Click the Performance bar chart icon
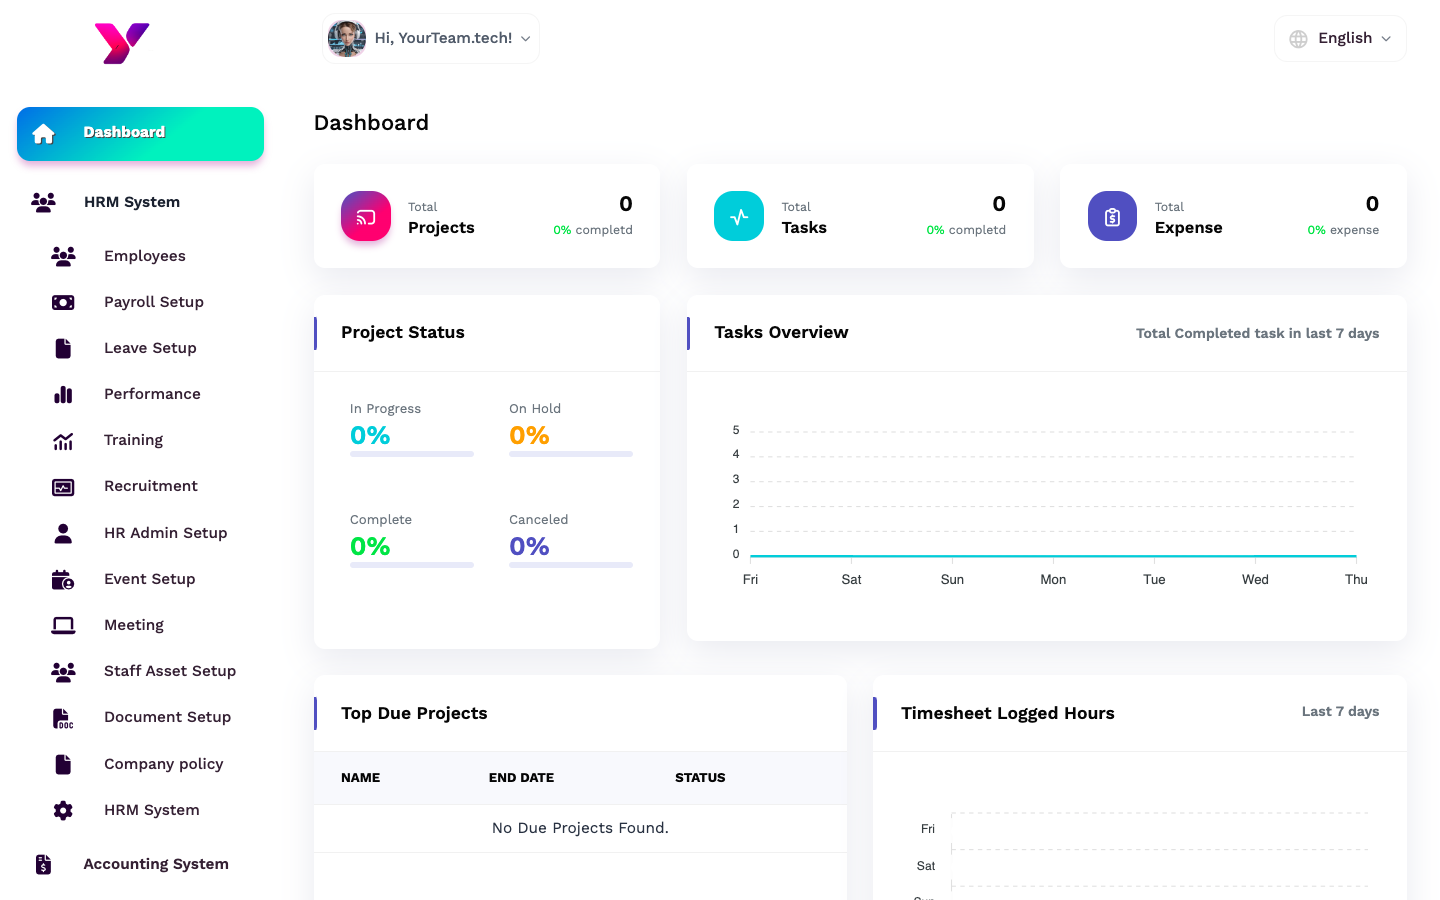The width and height of the screenshot is (1440, 900). (63, 393)
